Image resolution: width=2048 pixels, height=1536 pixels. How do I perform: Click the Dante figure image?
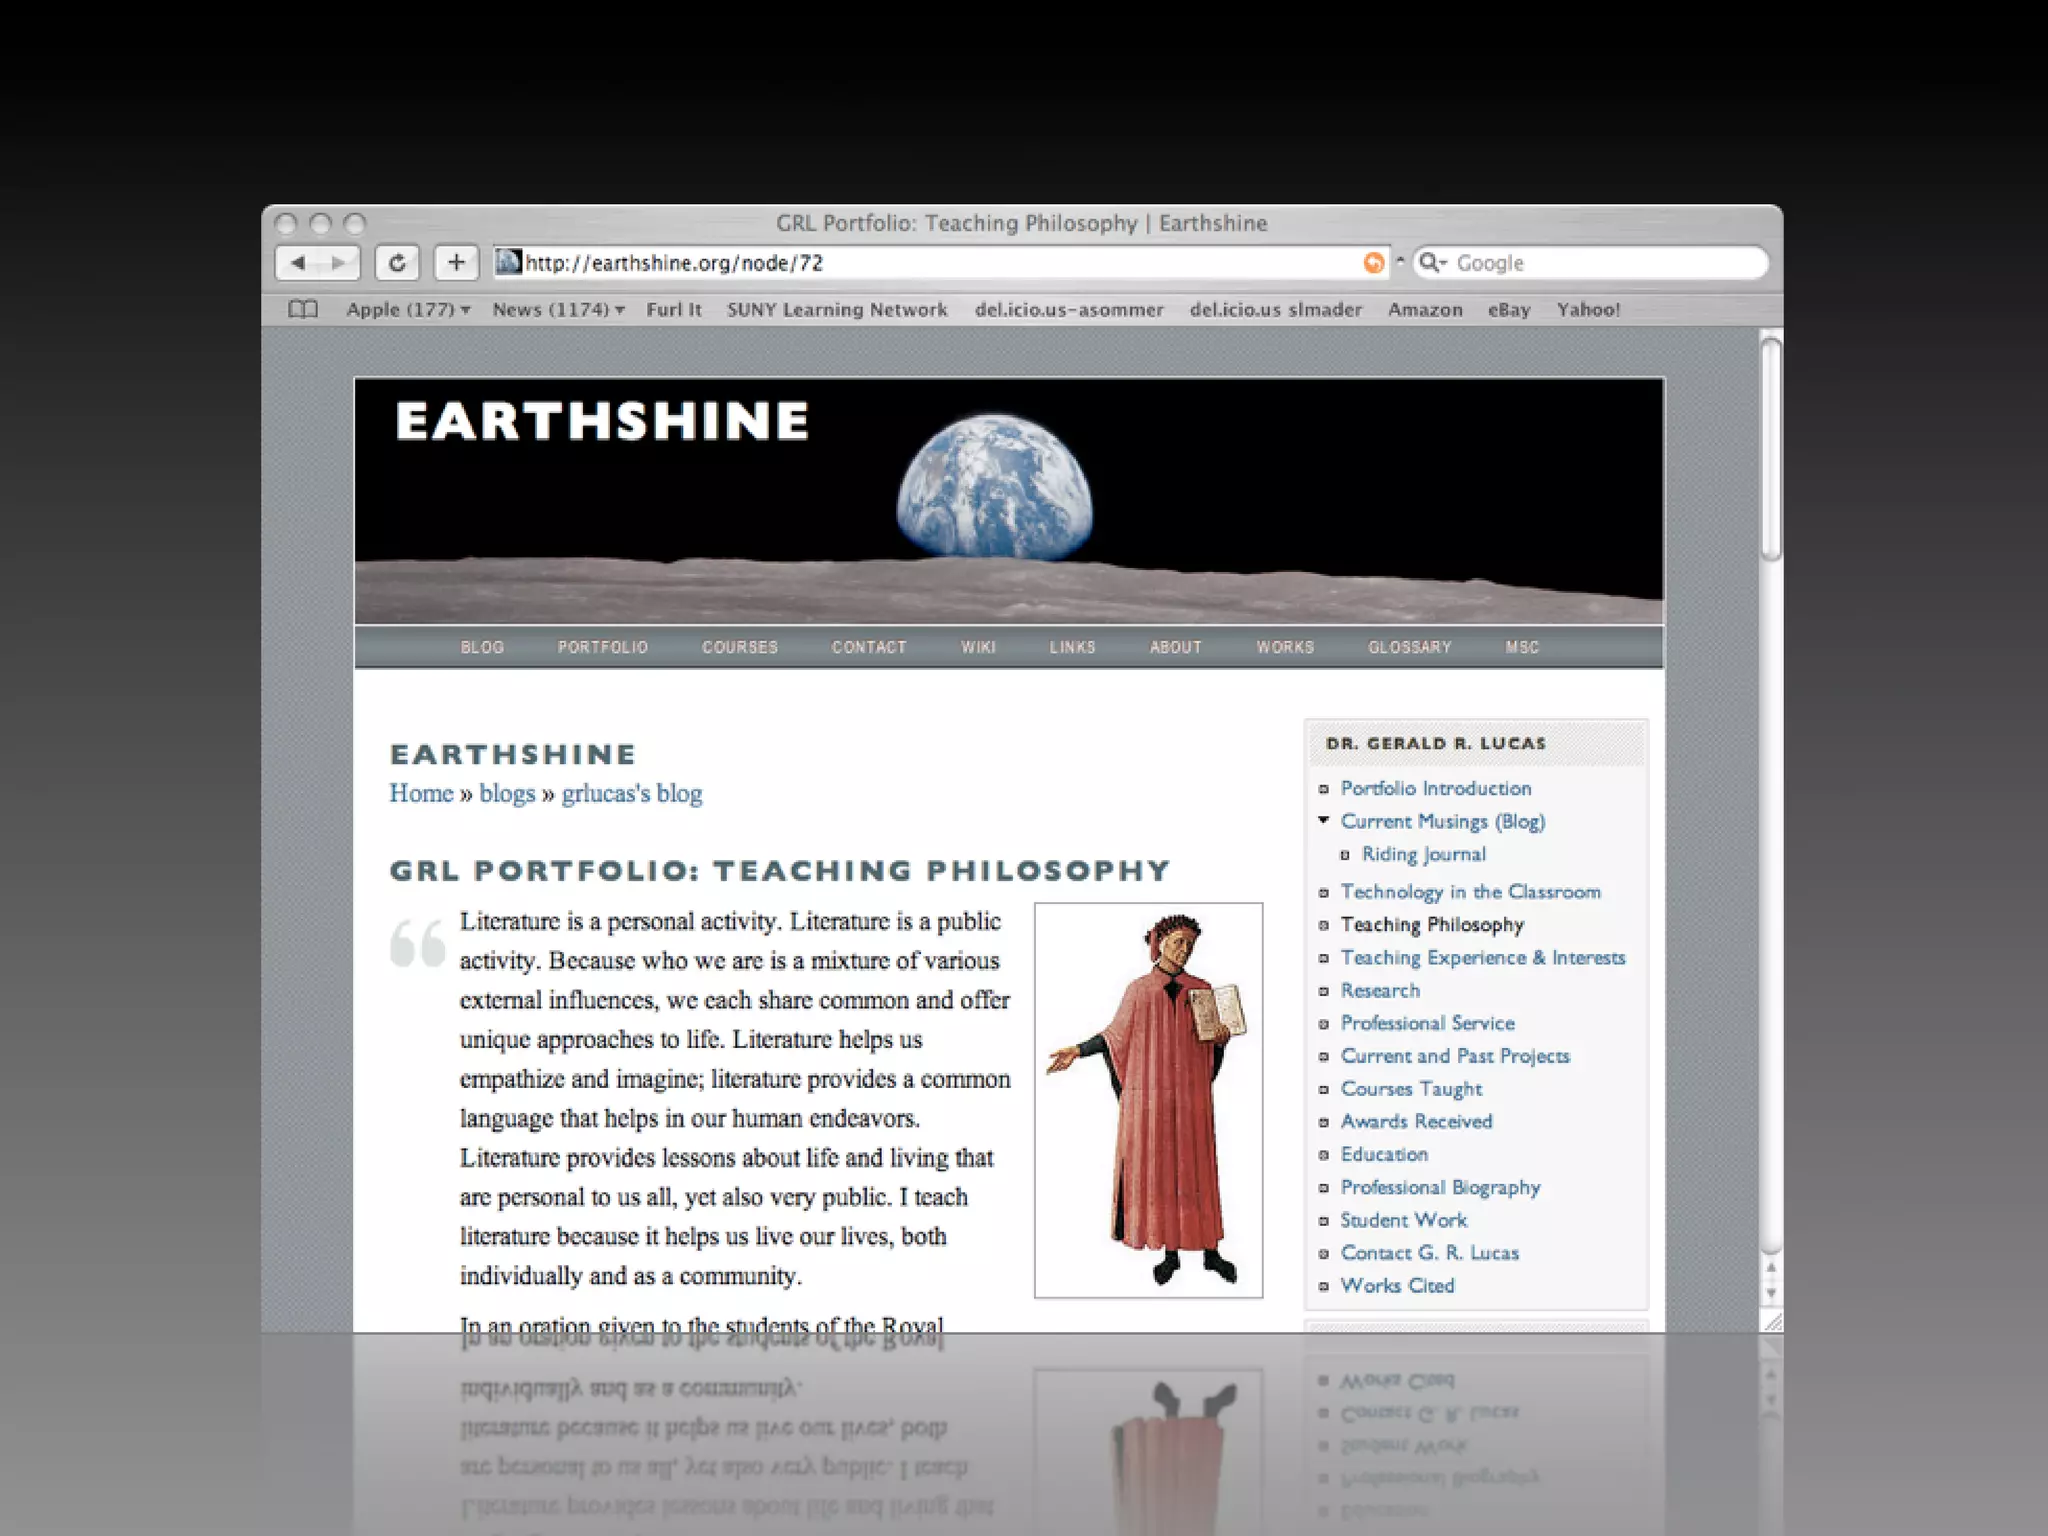[x=1148, y=1100]
